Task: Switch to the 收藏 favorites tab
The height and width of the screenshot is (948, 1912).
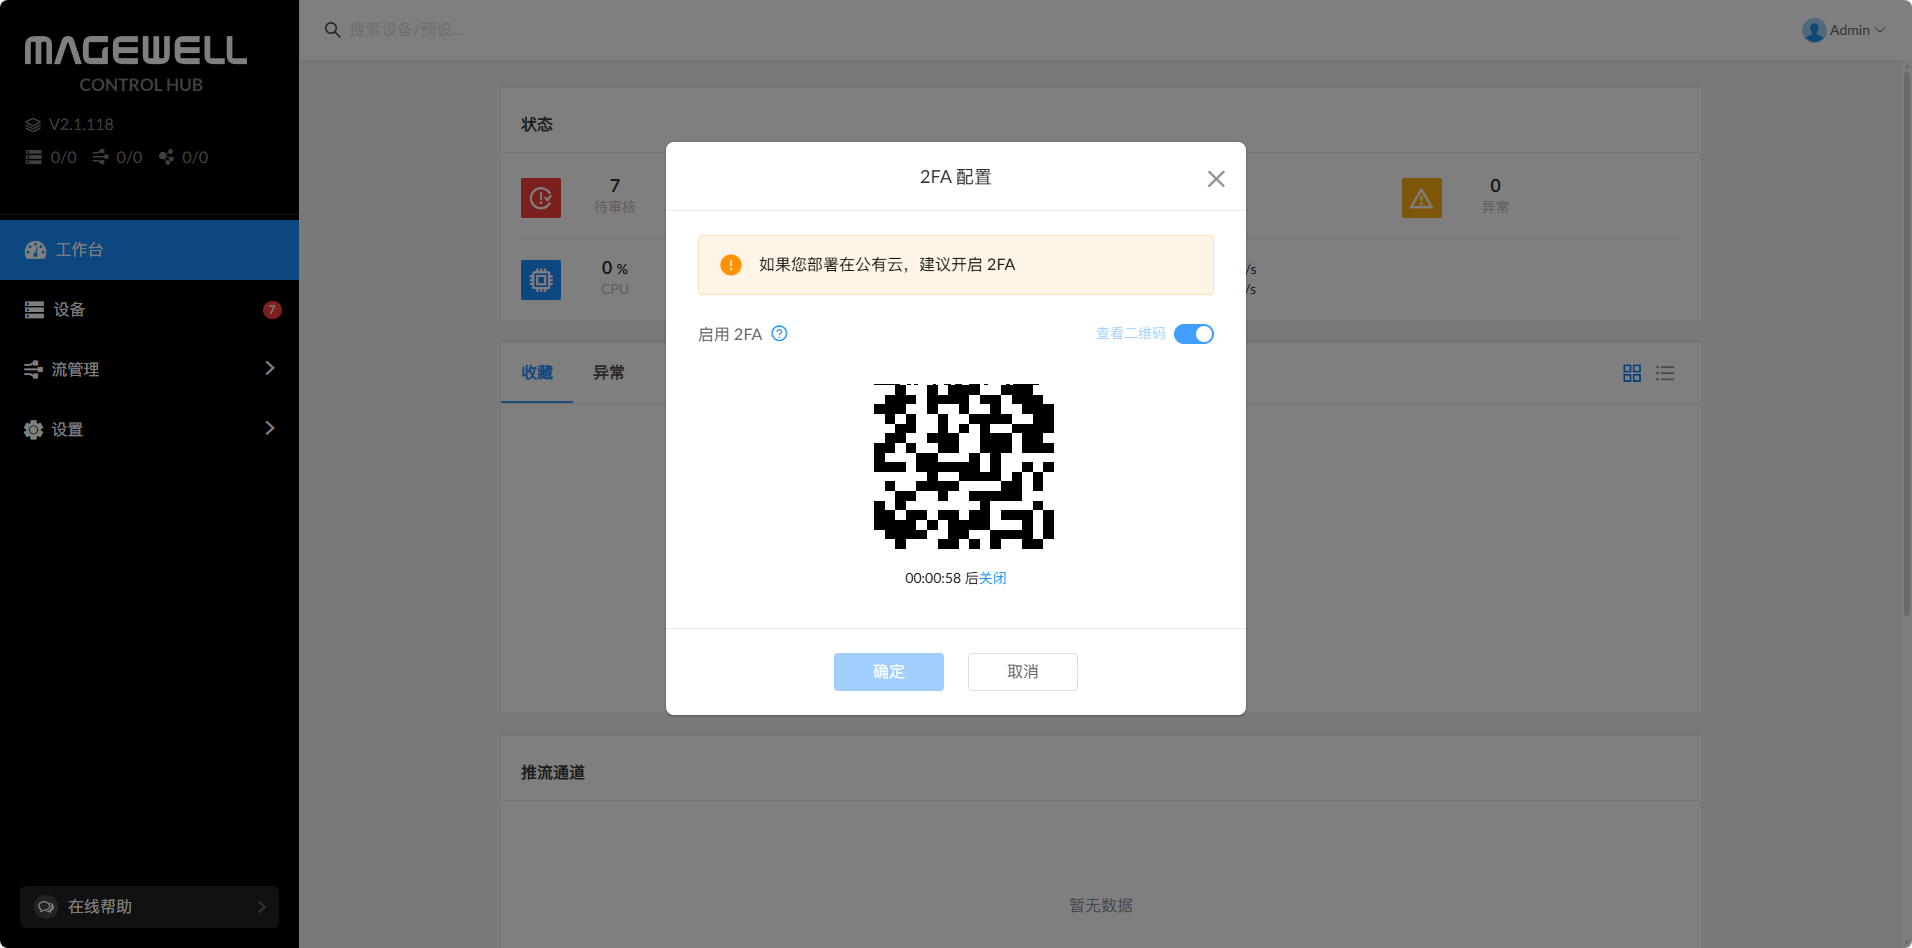Action: tap(537, 373)
